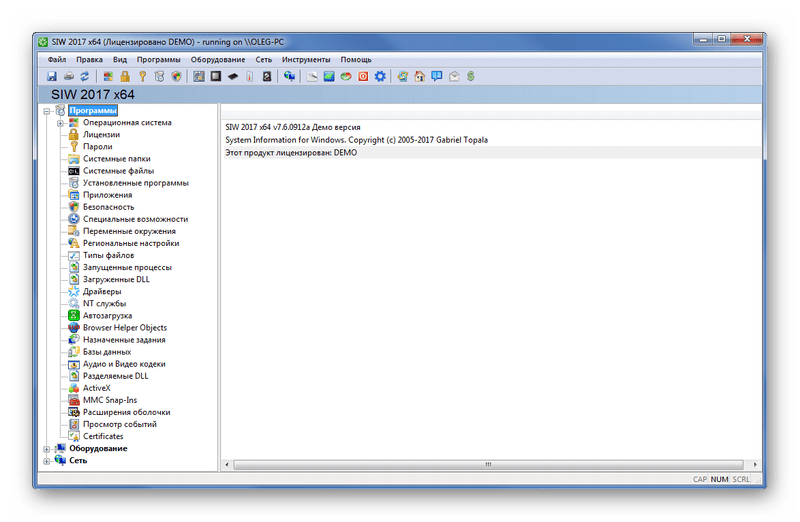Click the memory module toolbar icon
The image size is (800, 522).
[x=233, y=77]
